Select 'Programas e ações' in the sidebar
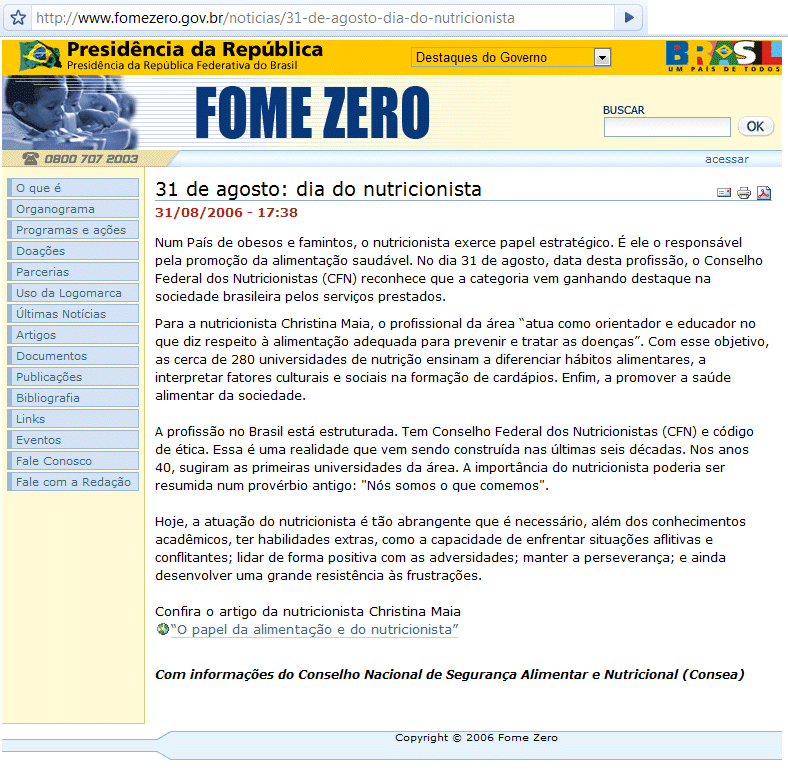 [72, 230]
